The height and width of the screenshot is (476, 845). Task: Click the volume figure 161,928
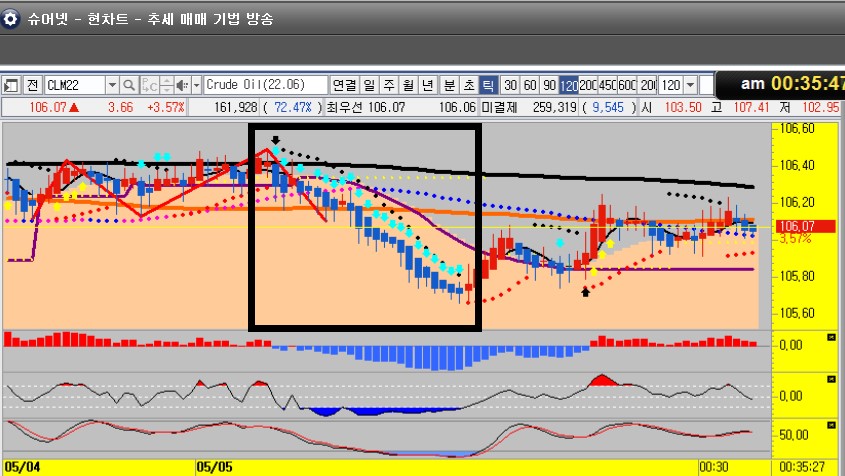tap(236, 107)
